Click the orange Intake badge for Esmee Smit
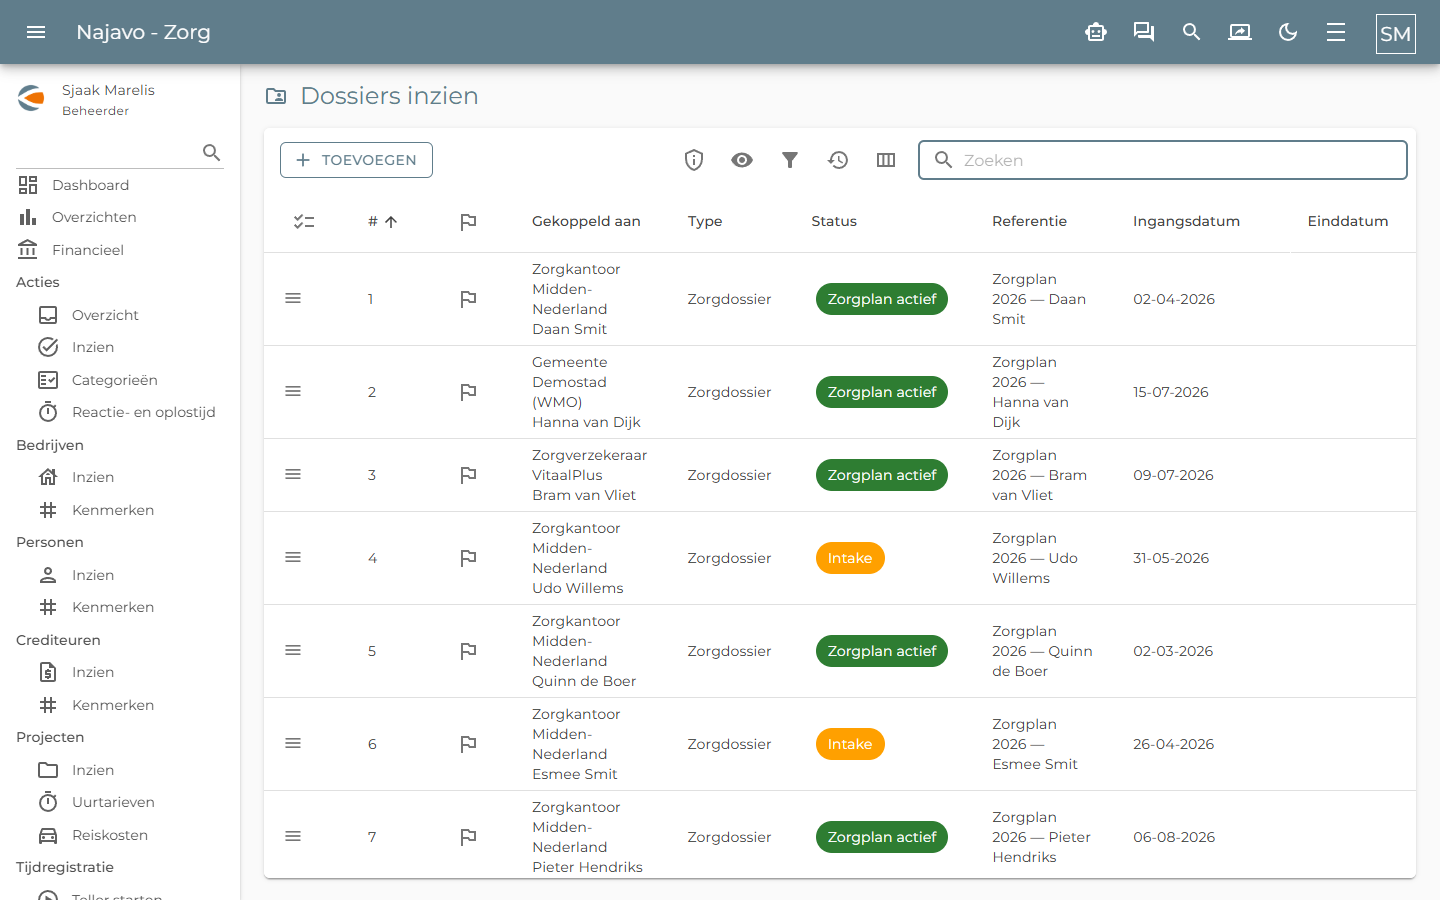1440x900 pixels. [x=850, y=744]
